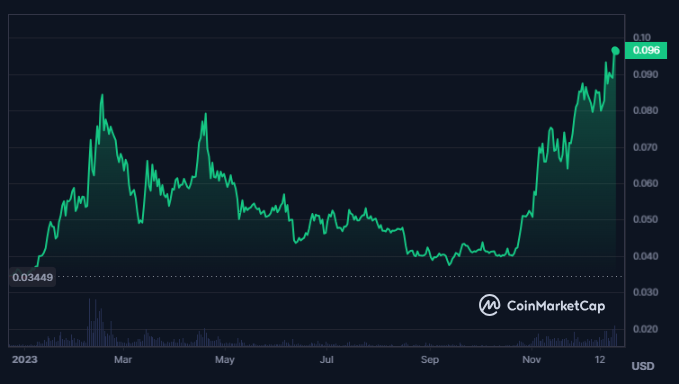The image size is (679, 384).
Task: Click the 0.080 price axis label
Action: pyautogui.click(x=645, y=110)
